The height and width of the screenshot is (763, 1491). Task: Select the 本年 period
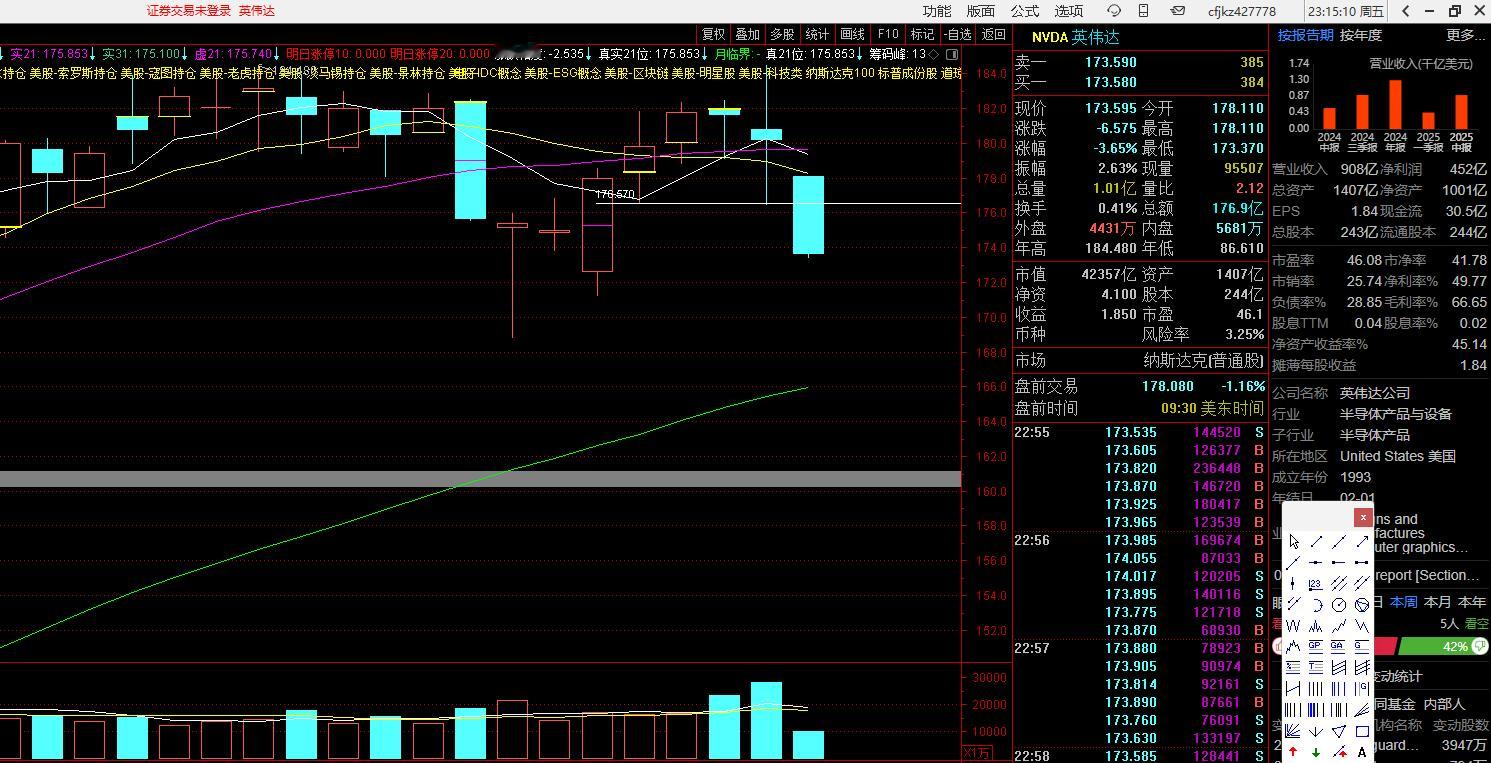point(1472,602)
